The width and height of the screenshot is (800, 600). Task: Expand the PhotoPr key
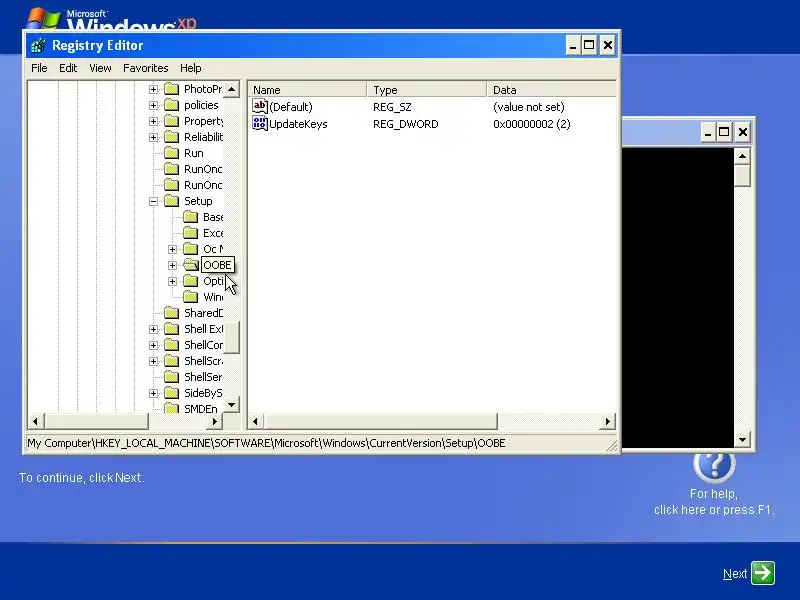pyautogui.click(x=153, y=89)
